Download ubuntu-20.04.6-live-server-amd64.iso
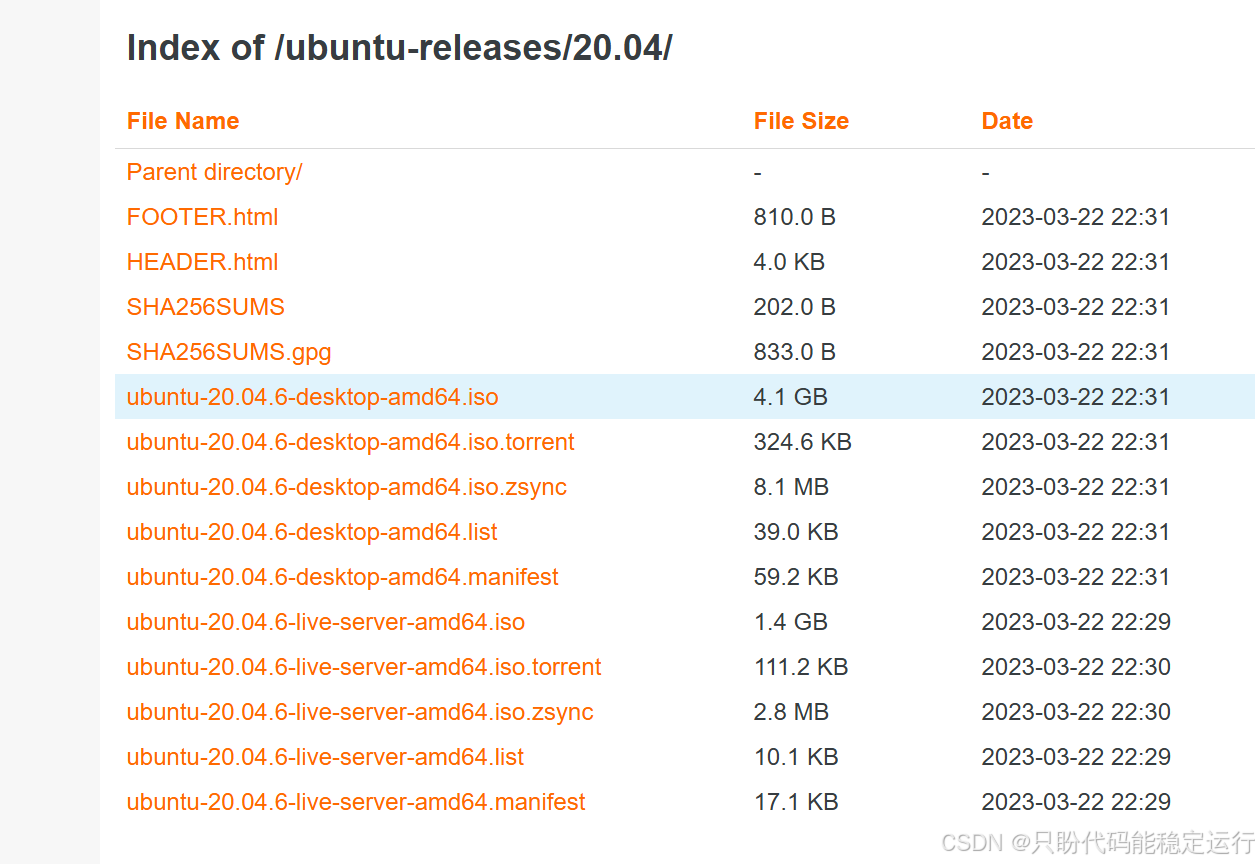This screenshot has height=864, width=1259. (325, 622)
